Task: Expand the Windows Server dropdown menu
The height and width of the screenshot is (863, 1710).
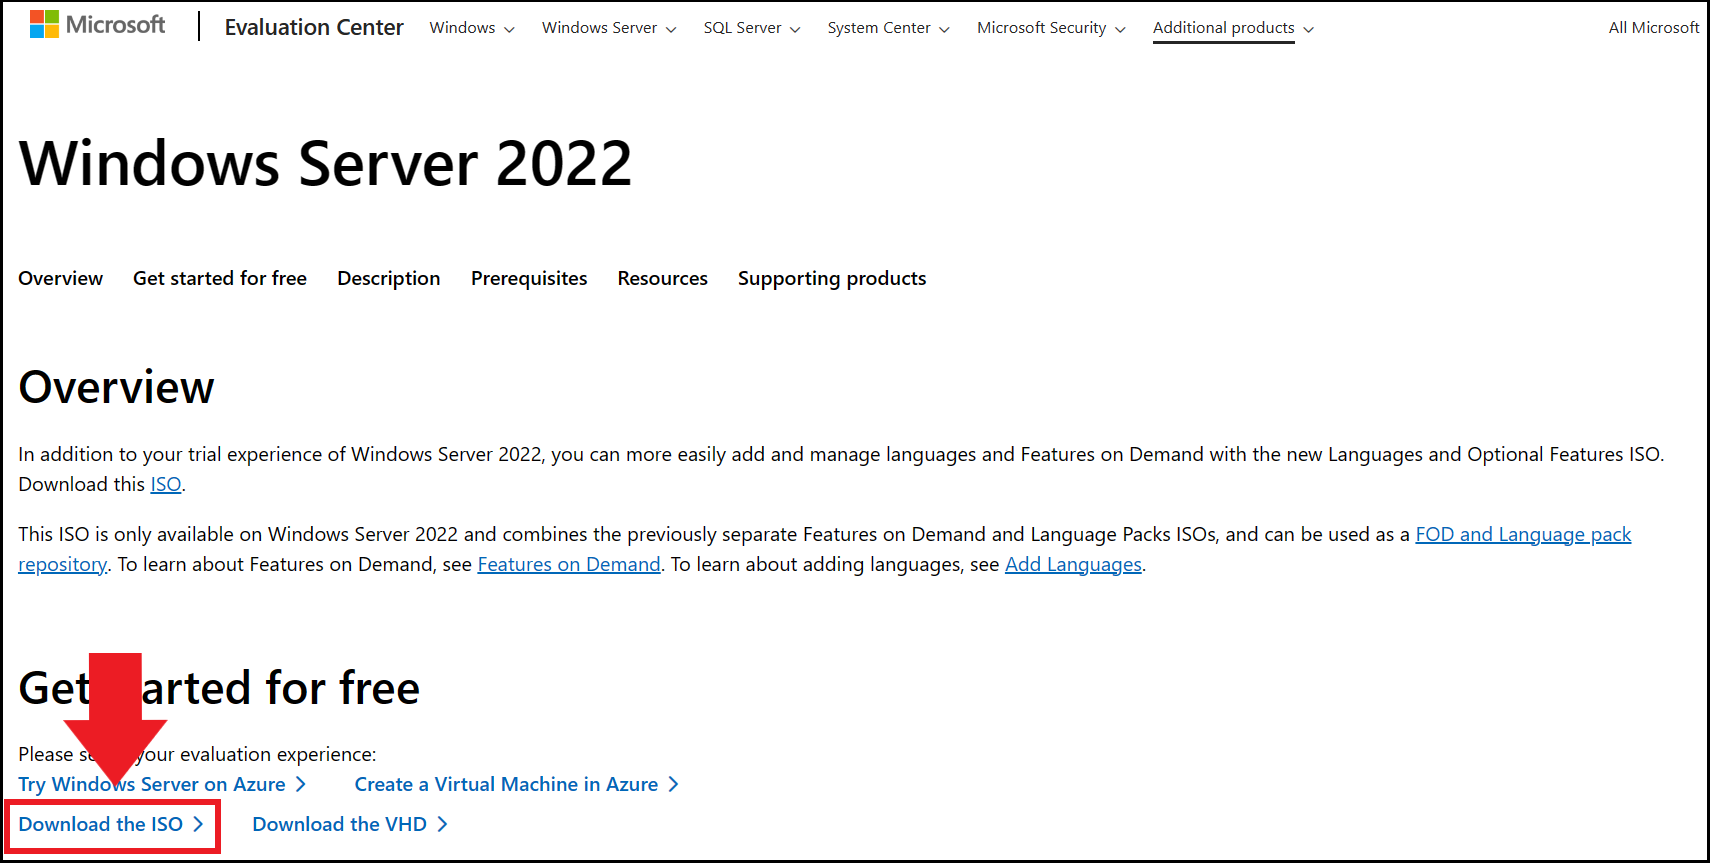Action: pyautogui.click(x=609, y=28)
